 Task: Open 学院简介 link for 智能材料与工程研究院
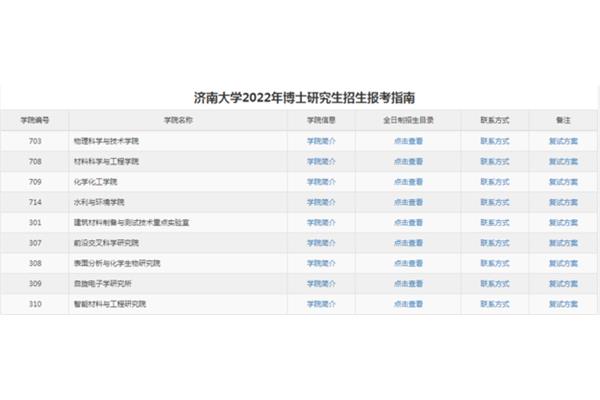click(321, 304)
